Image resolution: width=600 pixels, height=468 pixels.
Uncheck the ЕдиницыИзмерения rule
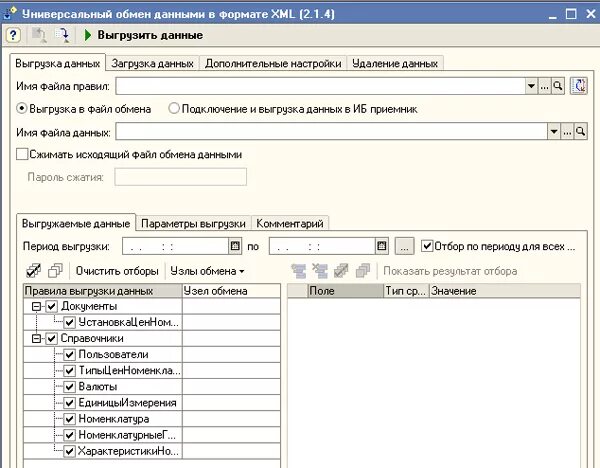pos(69,403)
